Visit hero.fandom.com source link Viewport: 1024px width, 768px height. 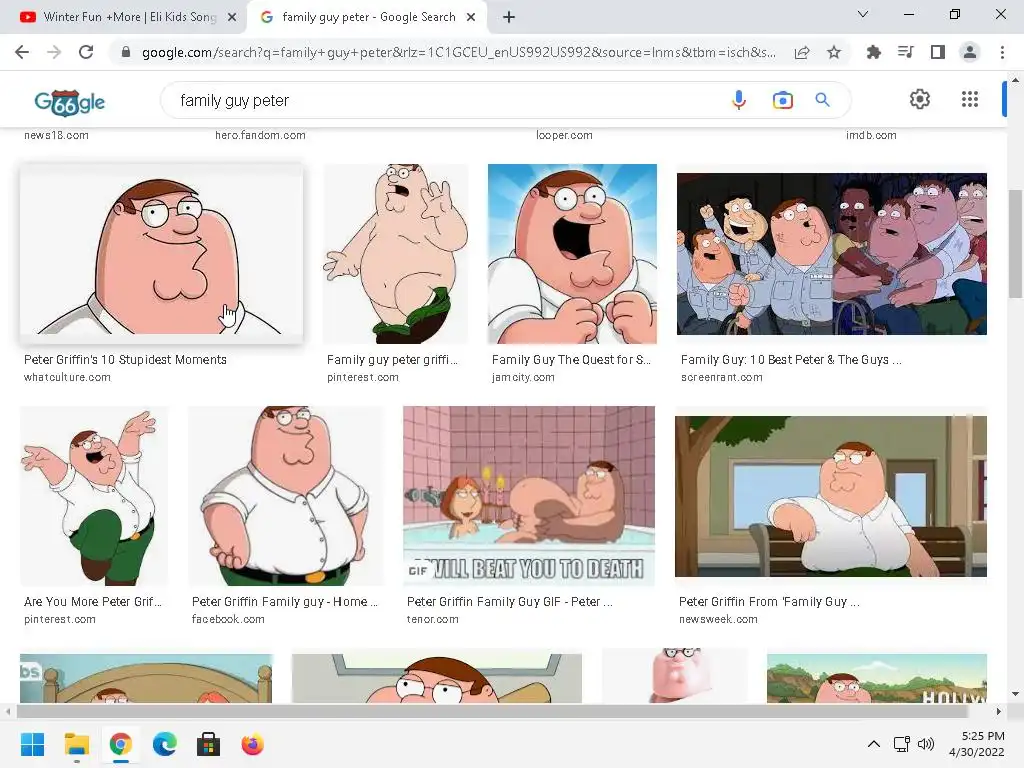click(x=260, y=135)
